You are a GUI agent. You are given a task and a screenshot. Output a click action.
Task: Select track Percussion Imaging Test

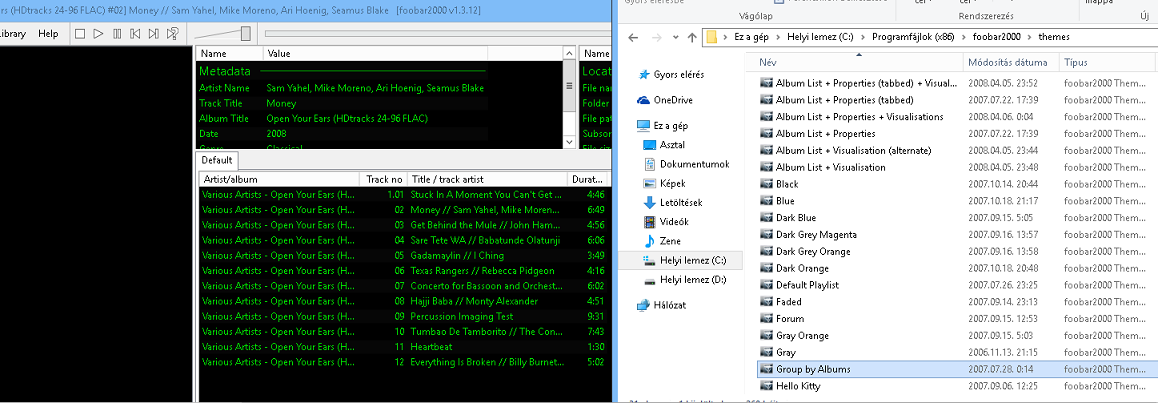404,316
